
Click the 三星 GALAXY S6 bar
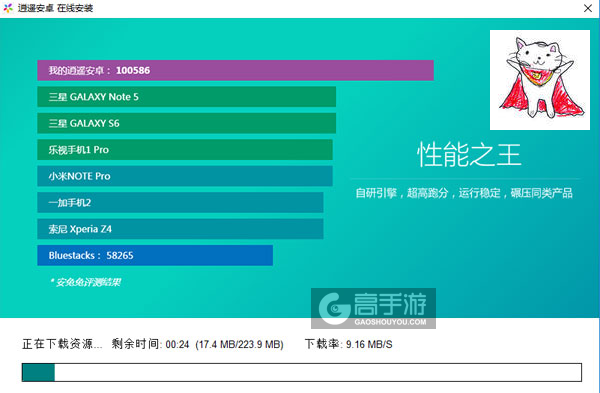pyautogui.click(x=186, y=123)
